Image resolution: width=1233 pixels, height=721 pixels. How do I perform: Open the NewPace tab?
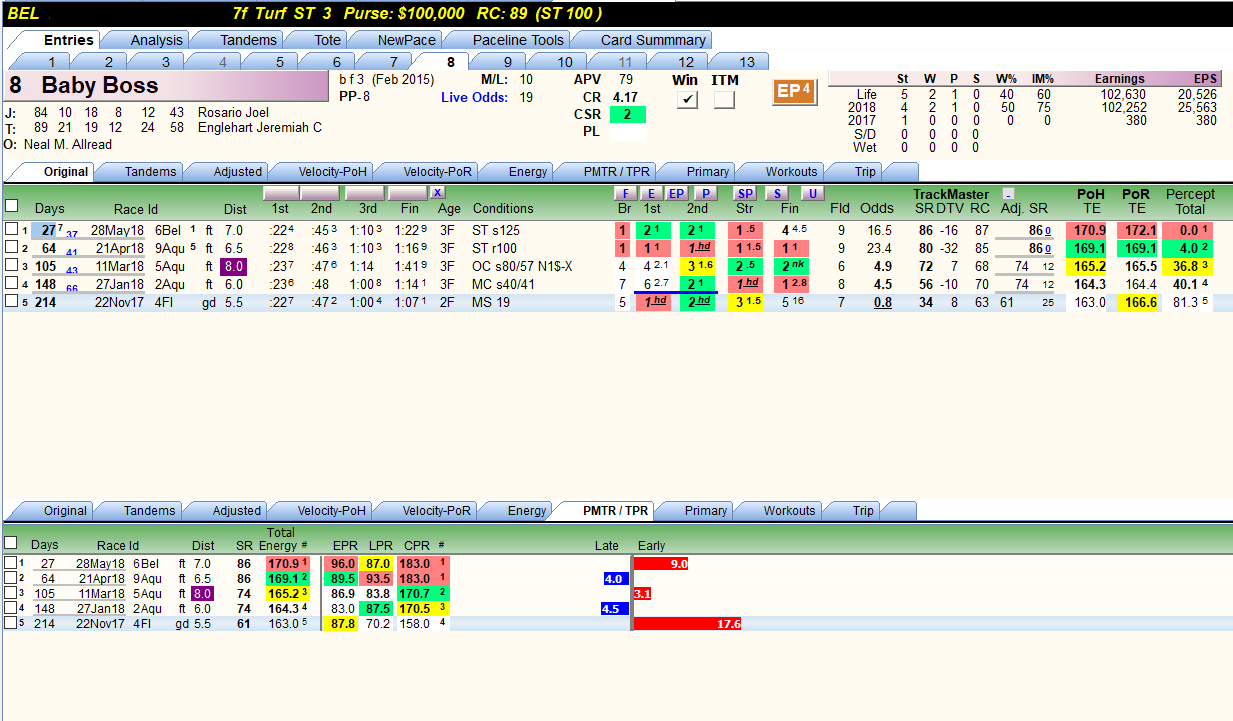(x=406, y=40)
